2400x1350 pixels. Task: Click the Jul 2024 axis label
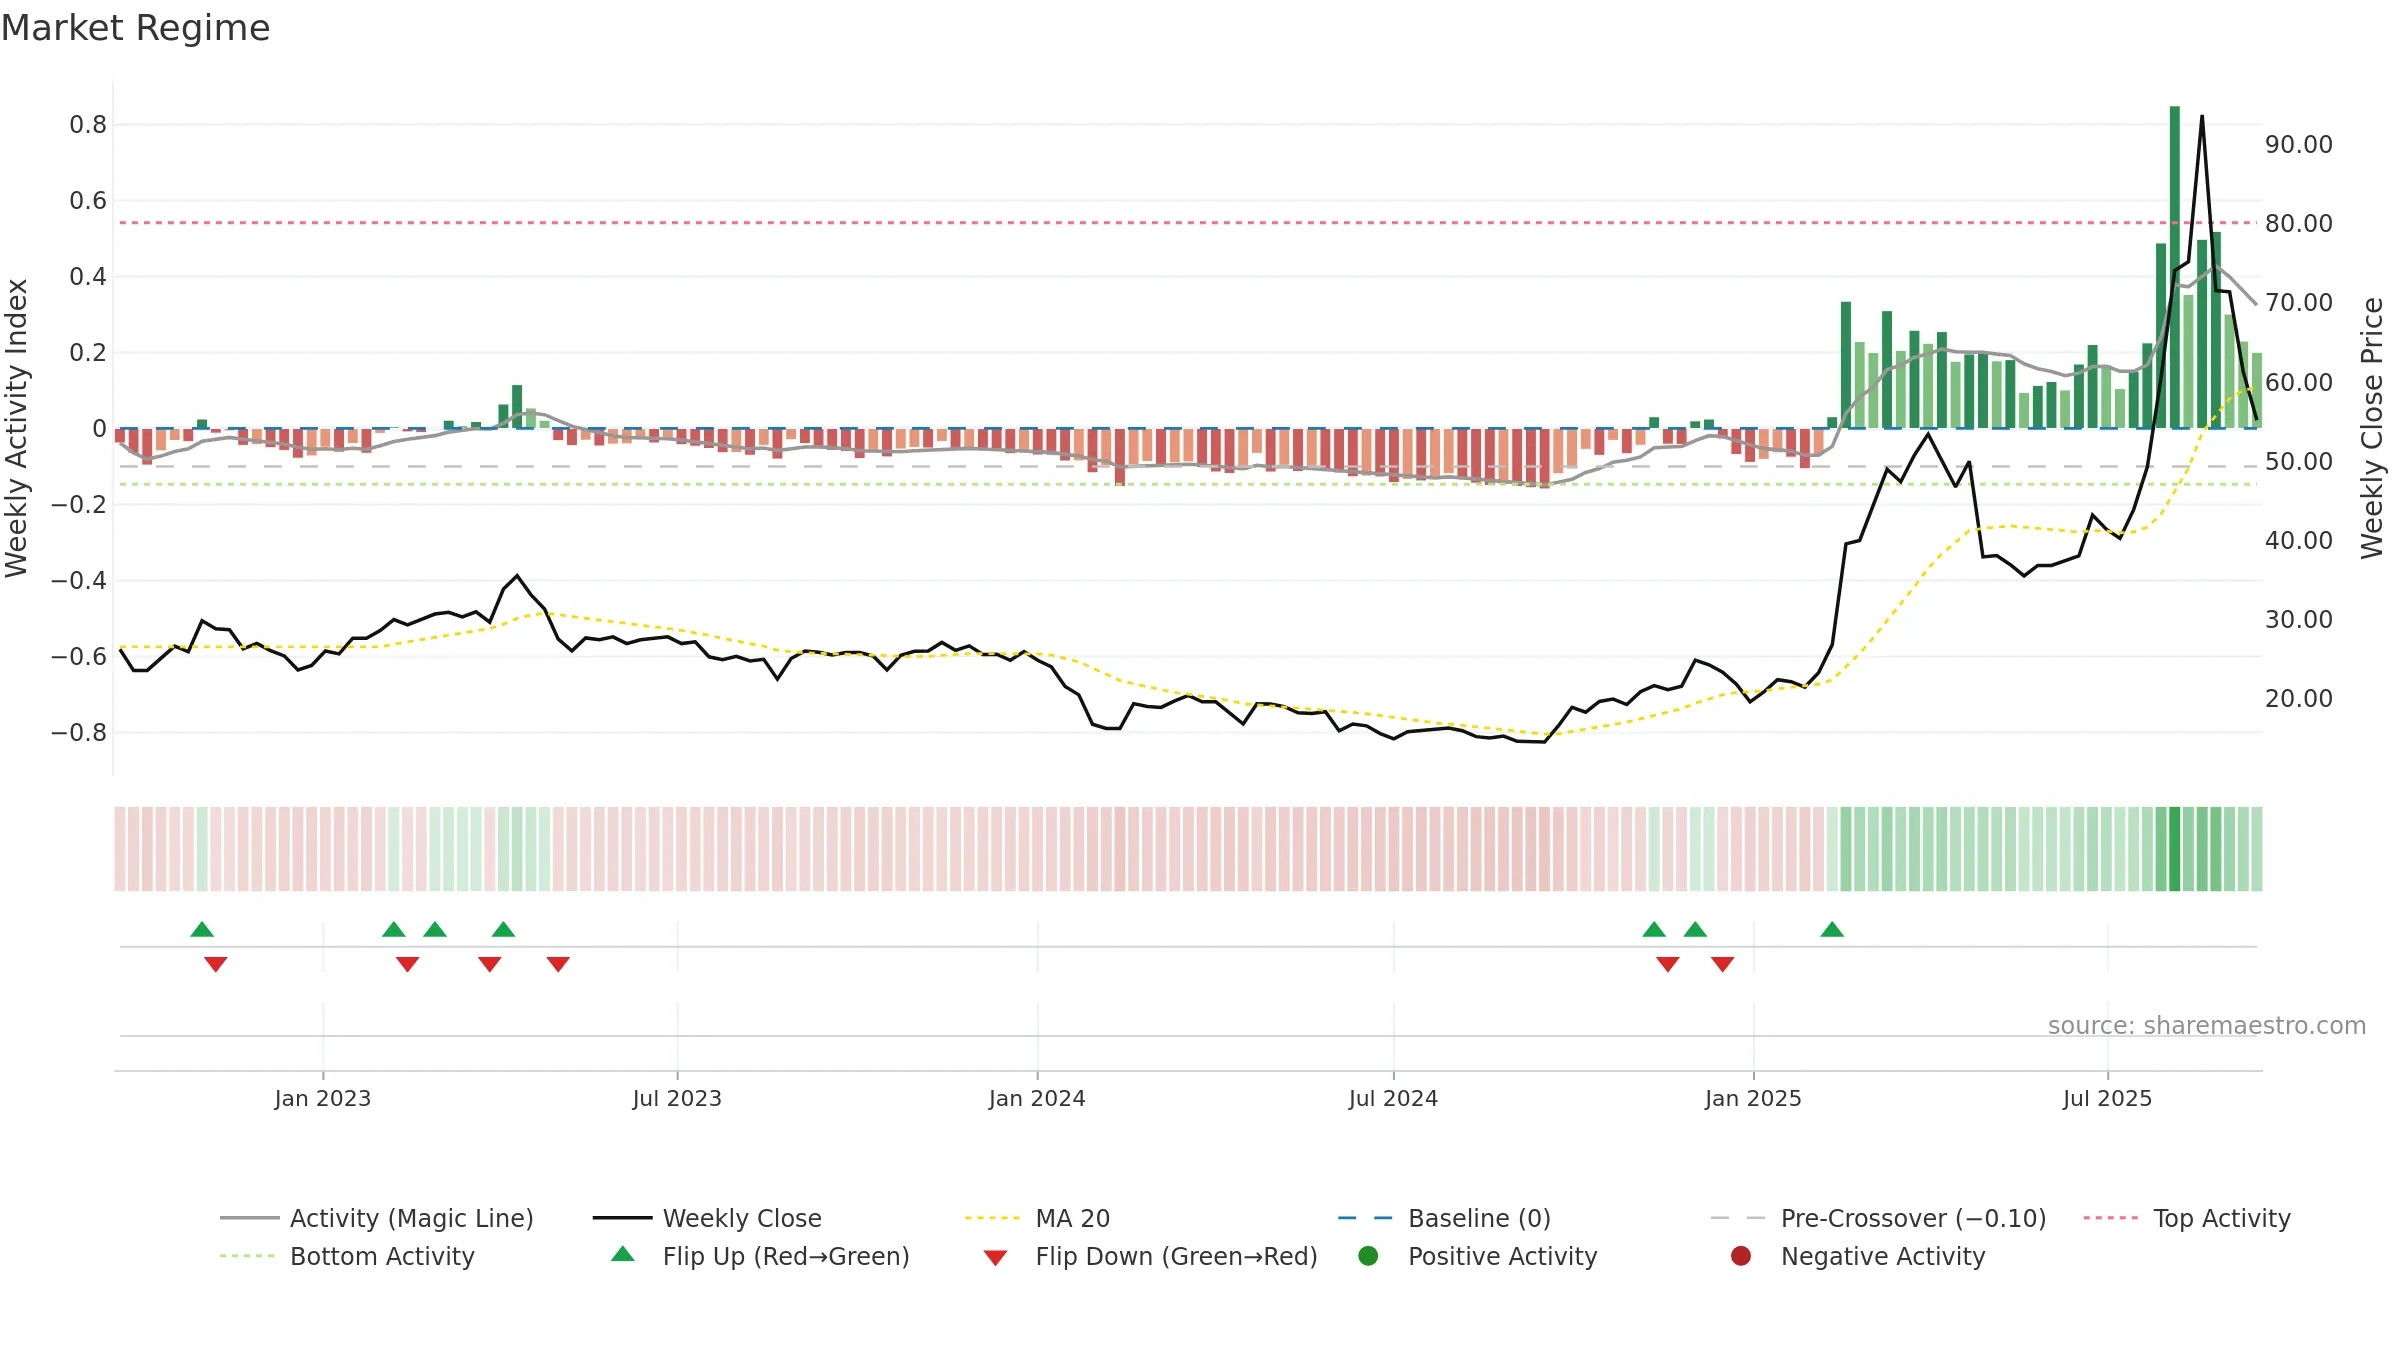click(x=1393, y=1098)
